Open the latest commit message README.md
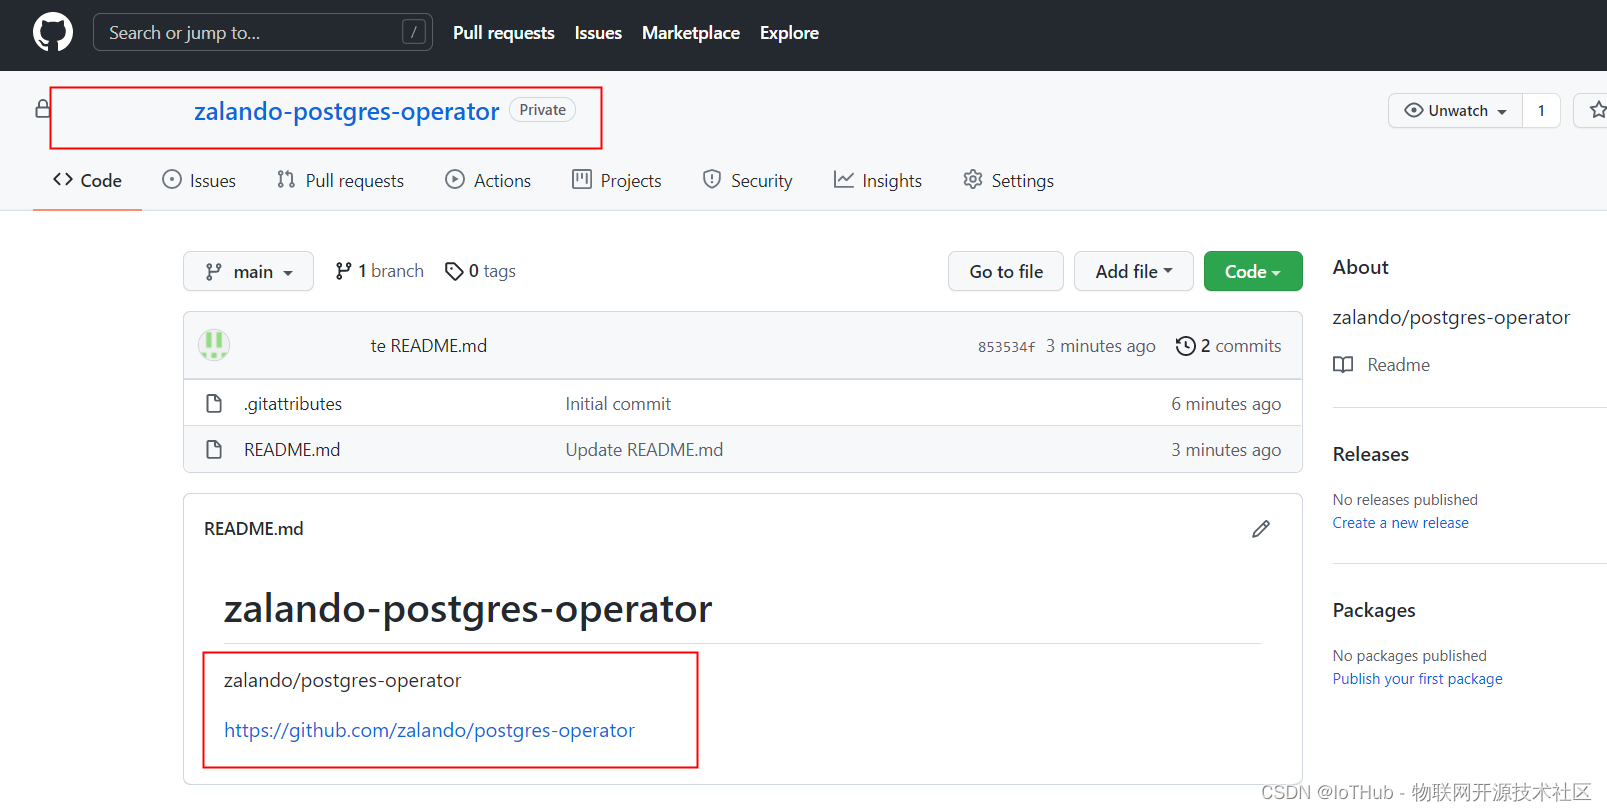This screenshot has height=811, width=1607. [x=429, y=346]
